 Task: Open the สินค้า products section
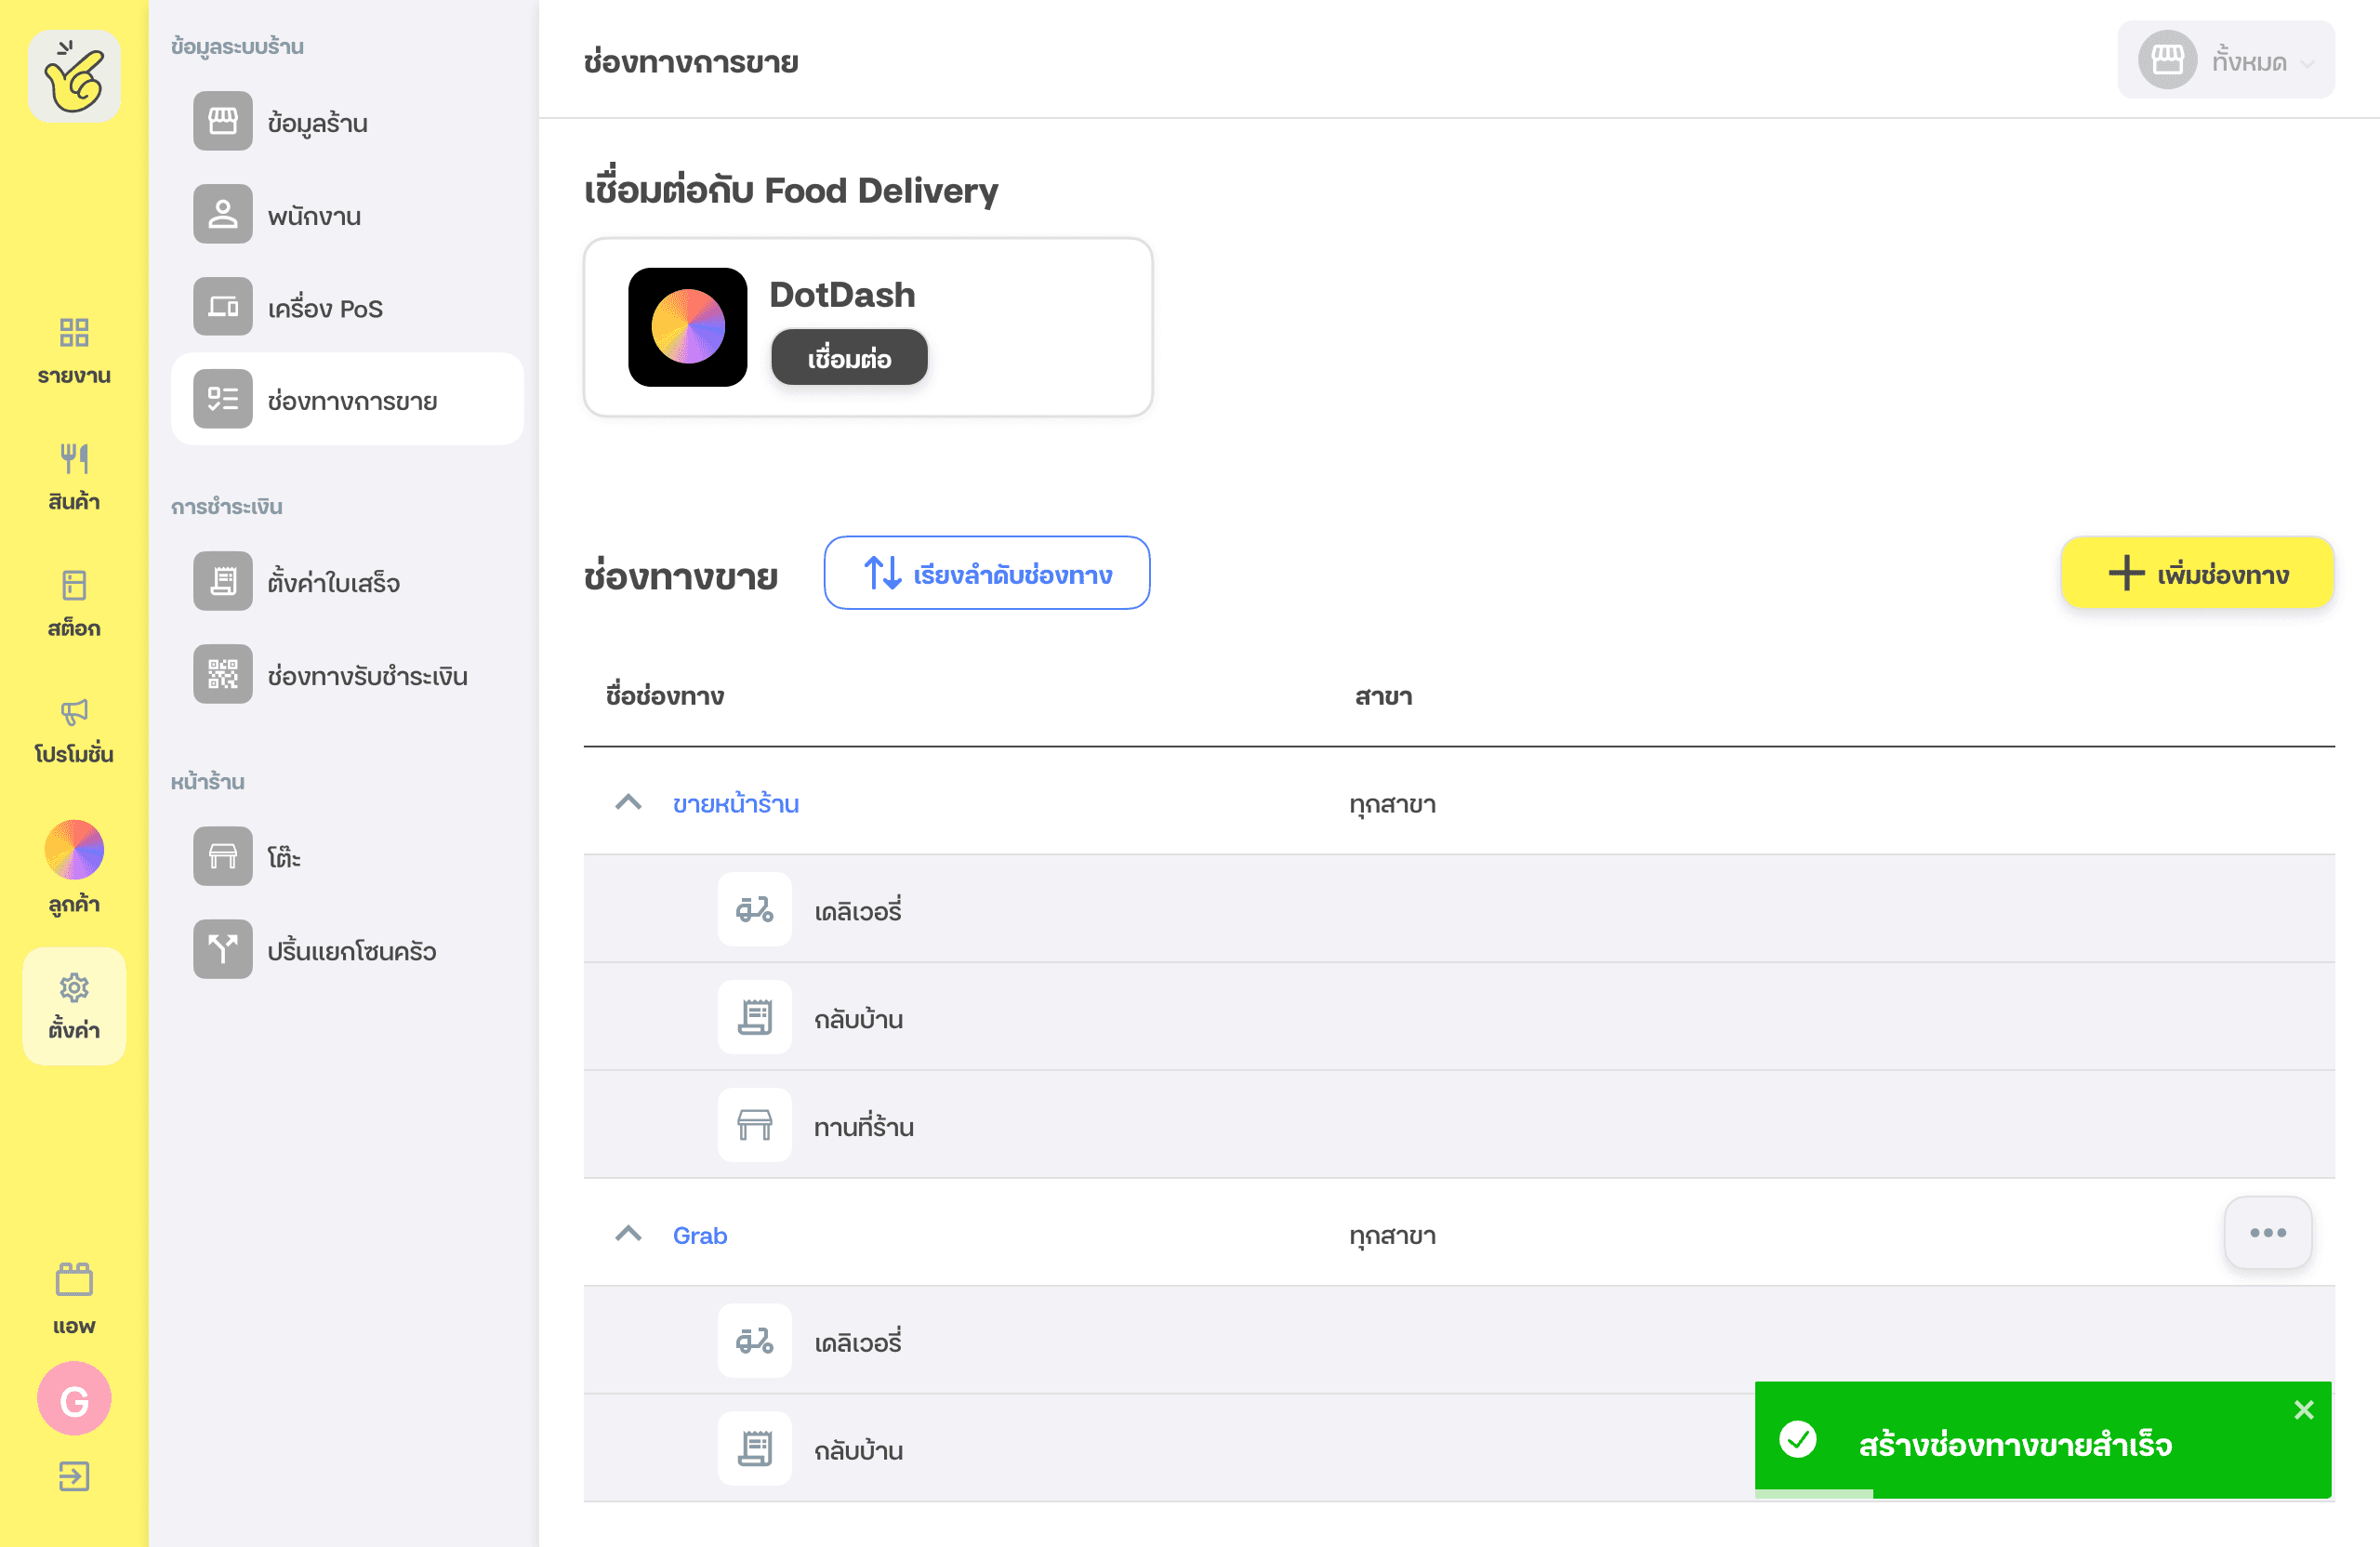pyautogui.click(x=74, y=477)
